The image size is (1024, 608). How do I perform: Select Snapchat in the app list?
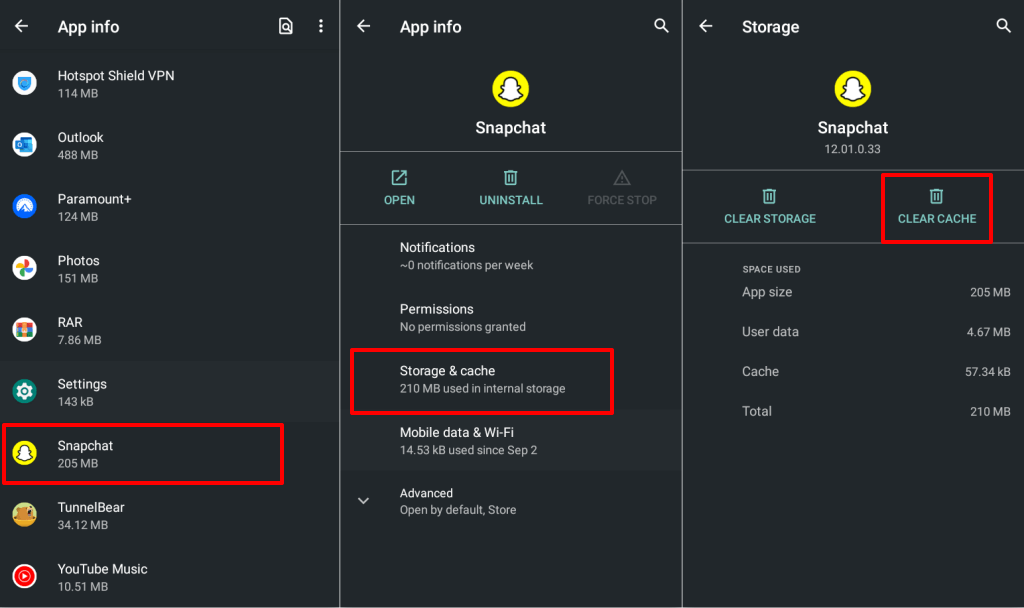142,454
